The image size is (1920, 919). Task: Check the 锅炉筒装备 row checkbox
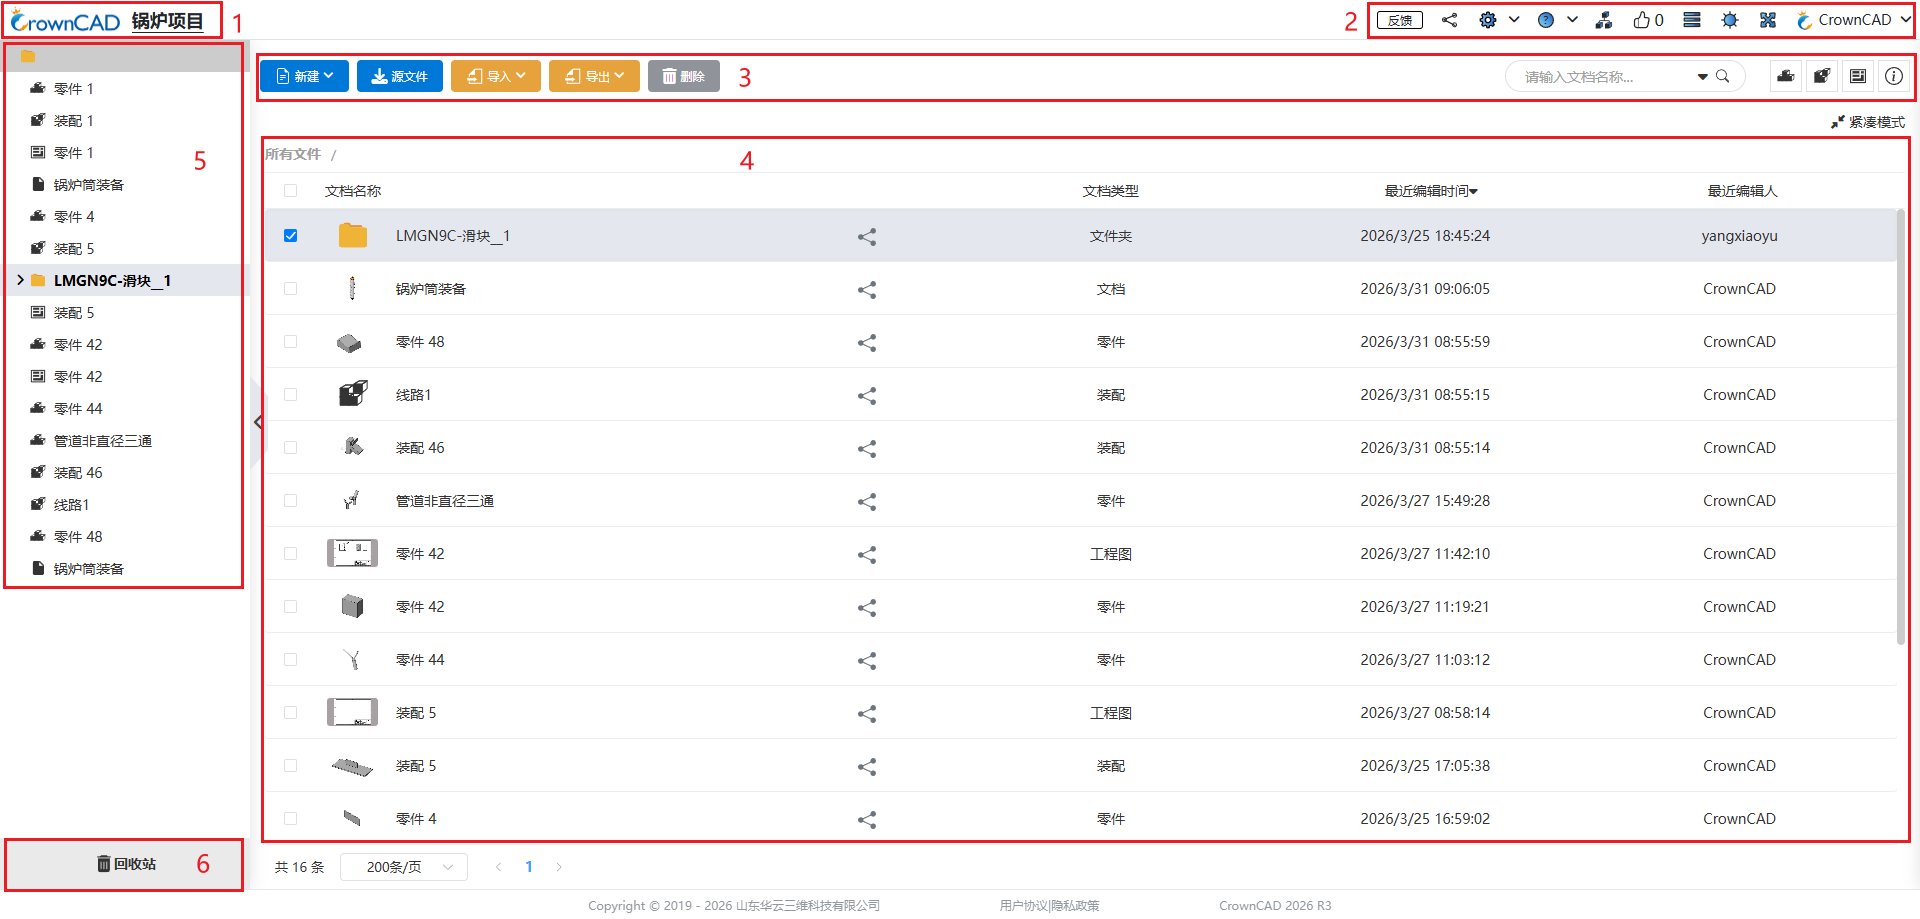tap(291, 289)
